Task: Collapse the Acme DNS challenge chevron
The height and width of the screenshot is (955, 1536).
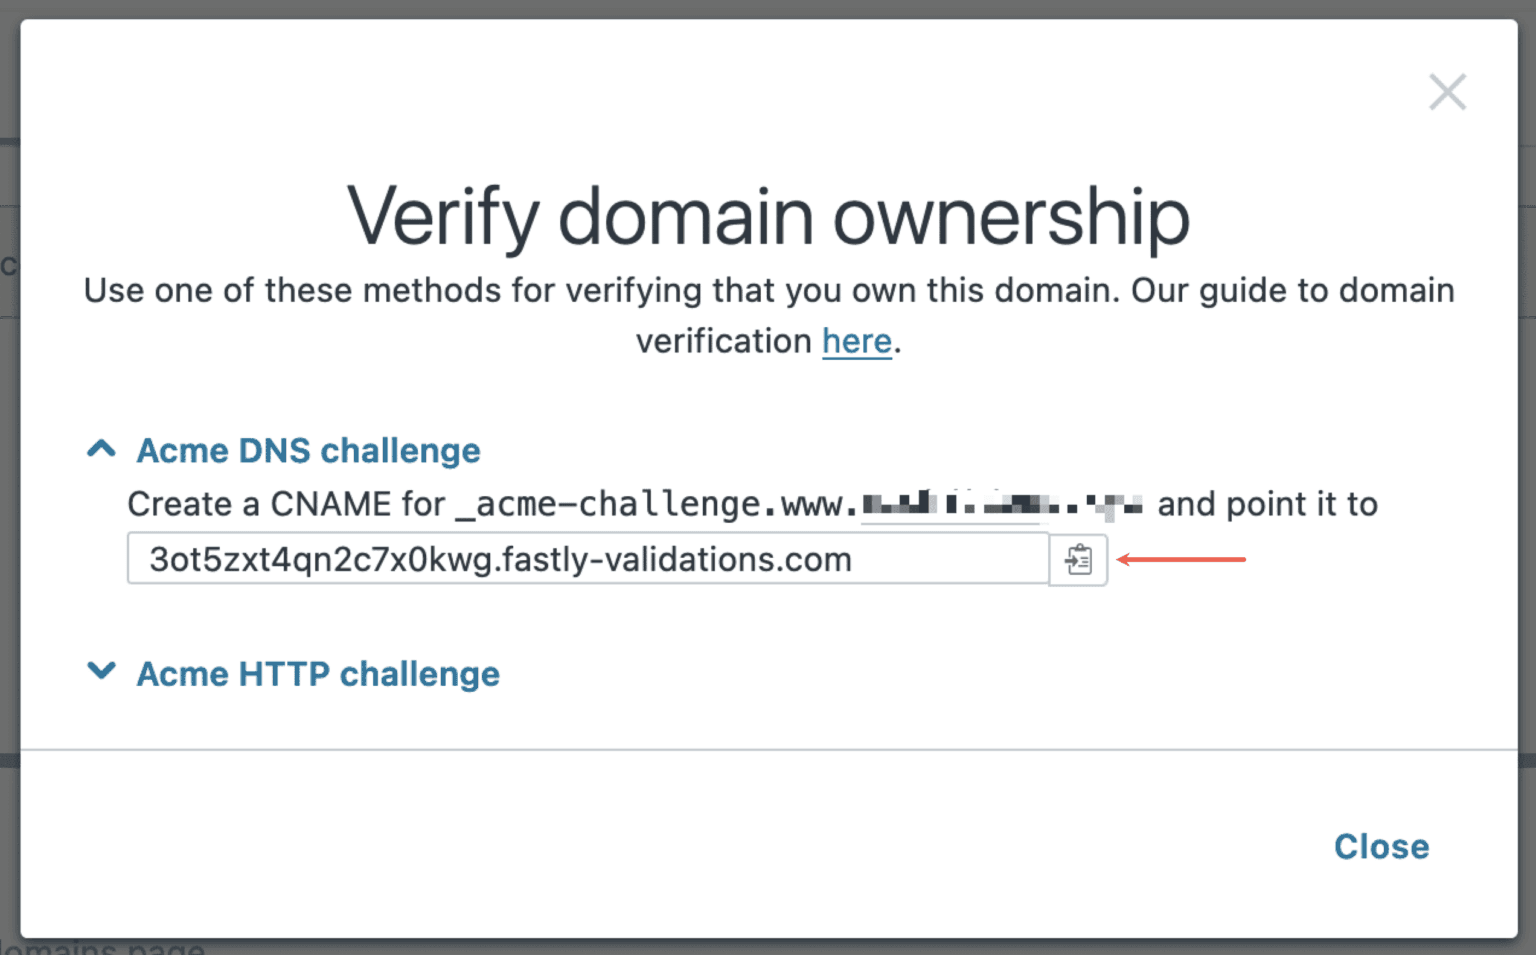Action: coord(101,449)
